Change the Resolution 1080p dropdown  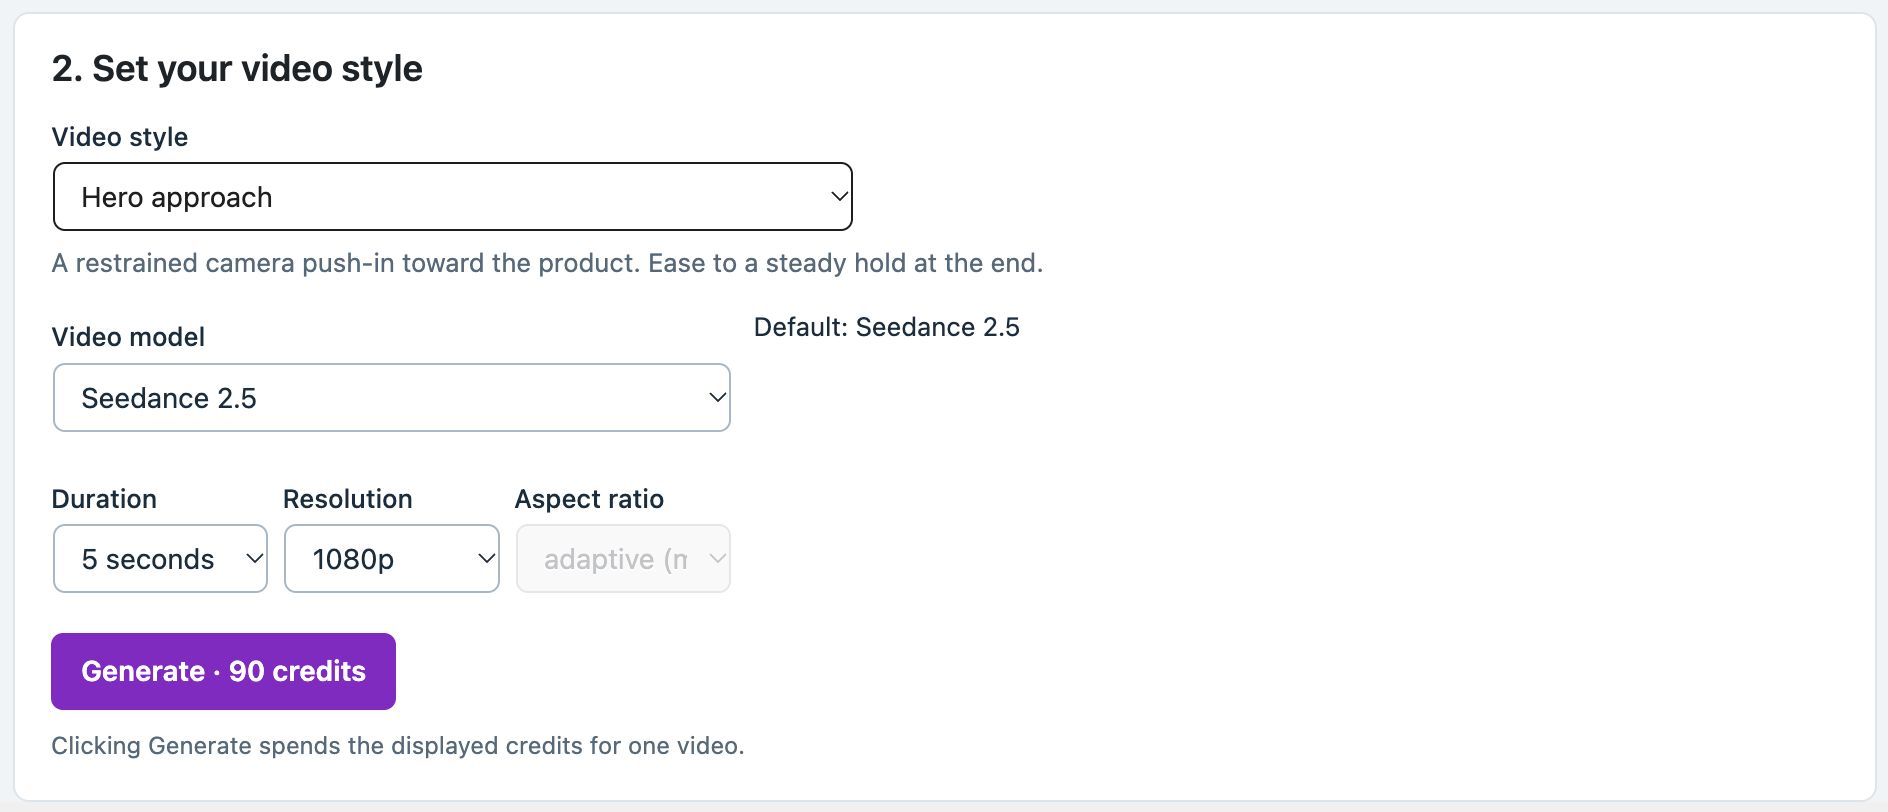392,559
